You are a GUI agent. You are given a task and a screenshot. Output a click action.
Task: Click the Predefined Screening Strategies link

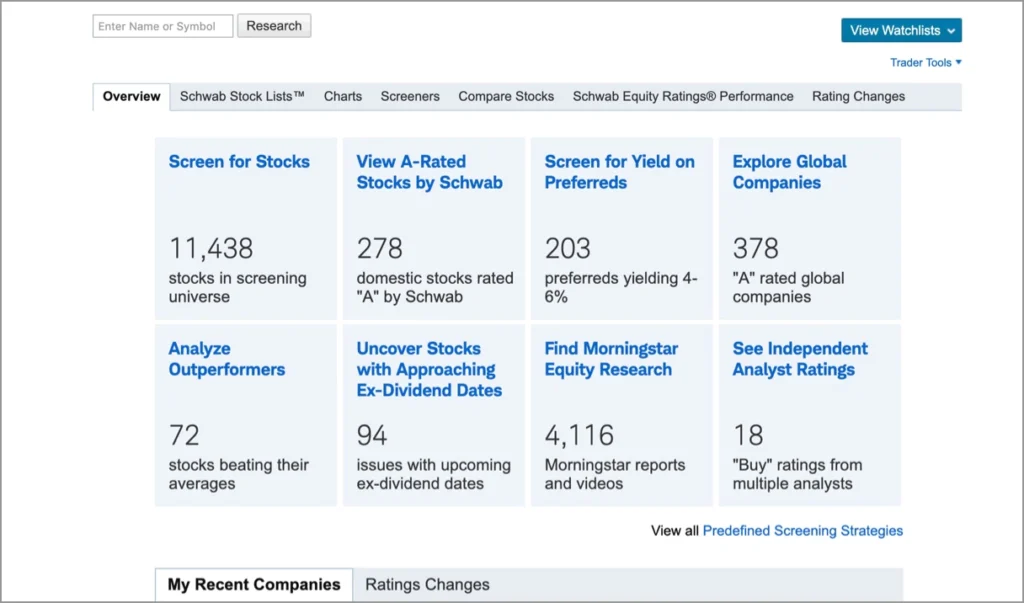(x=803, y=530)
